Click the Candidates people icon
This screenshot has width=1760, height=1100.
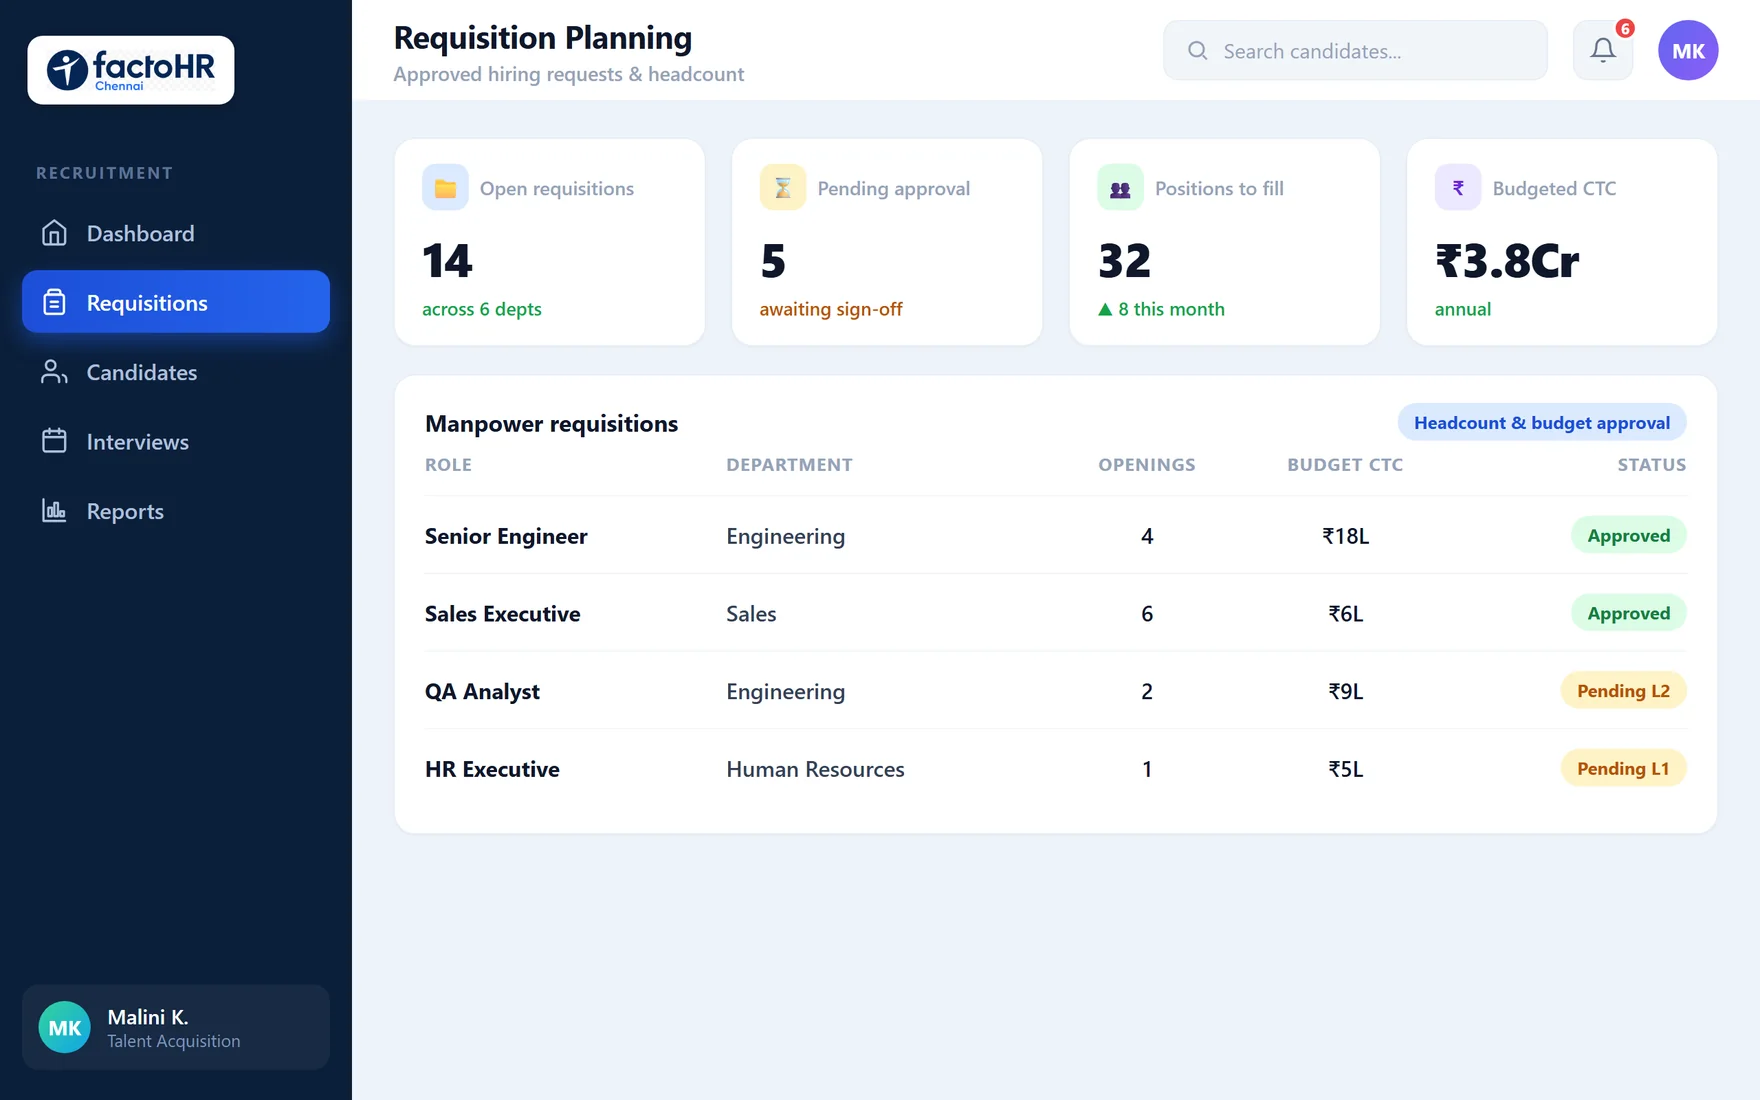(54, 372)
